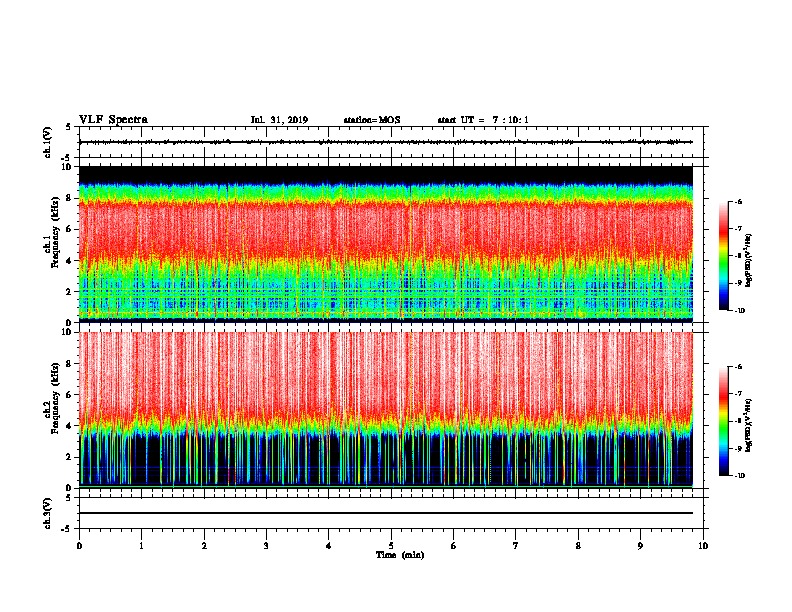Image resolution: width=792 pixels, height=612 pixels.
Task: Click the flat ch.3 voltage trace
Action: 386,513
